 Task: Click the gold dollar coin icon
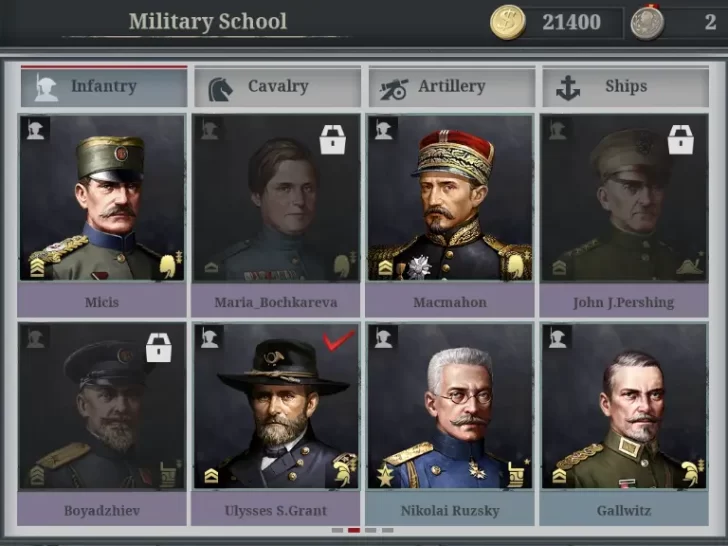click(508, 22)
